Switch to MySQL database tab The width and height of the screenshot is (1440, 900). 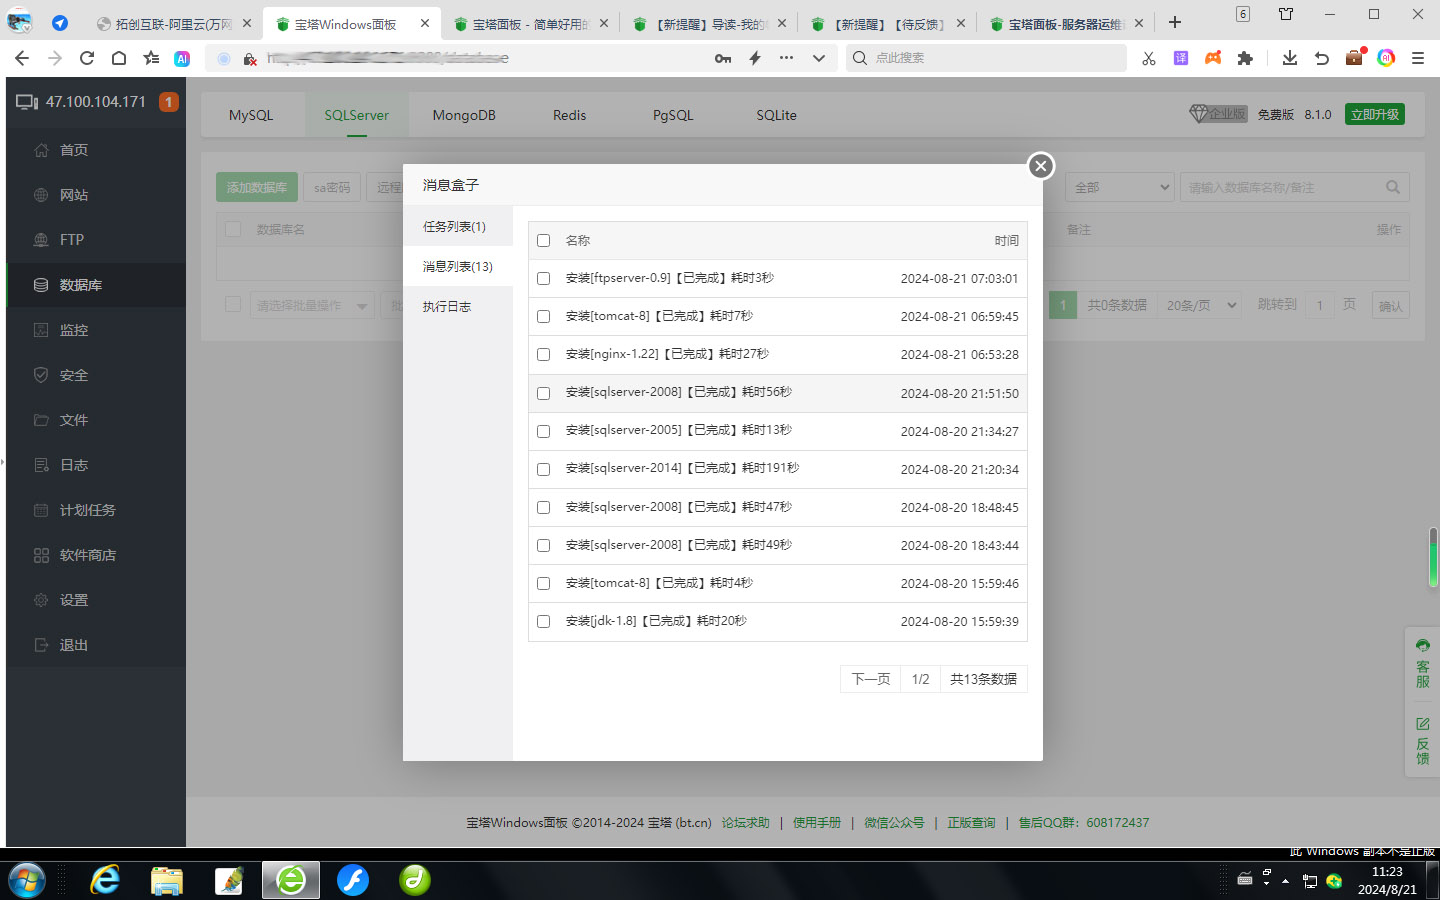251,115
